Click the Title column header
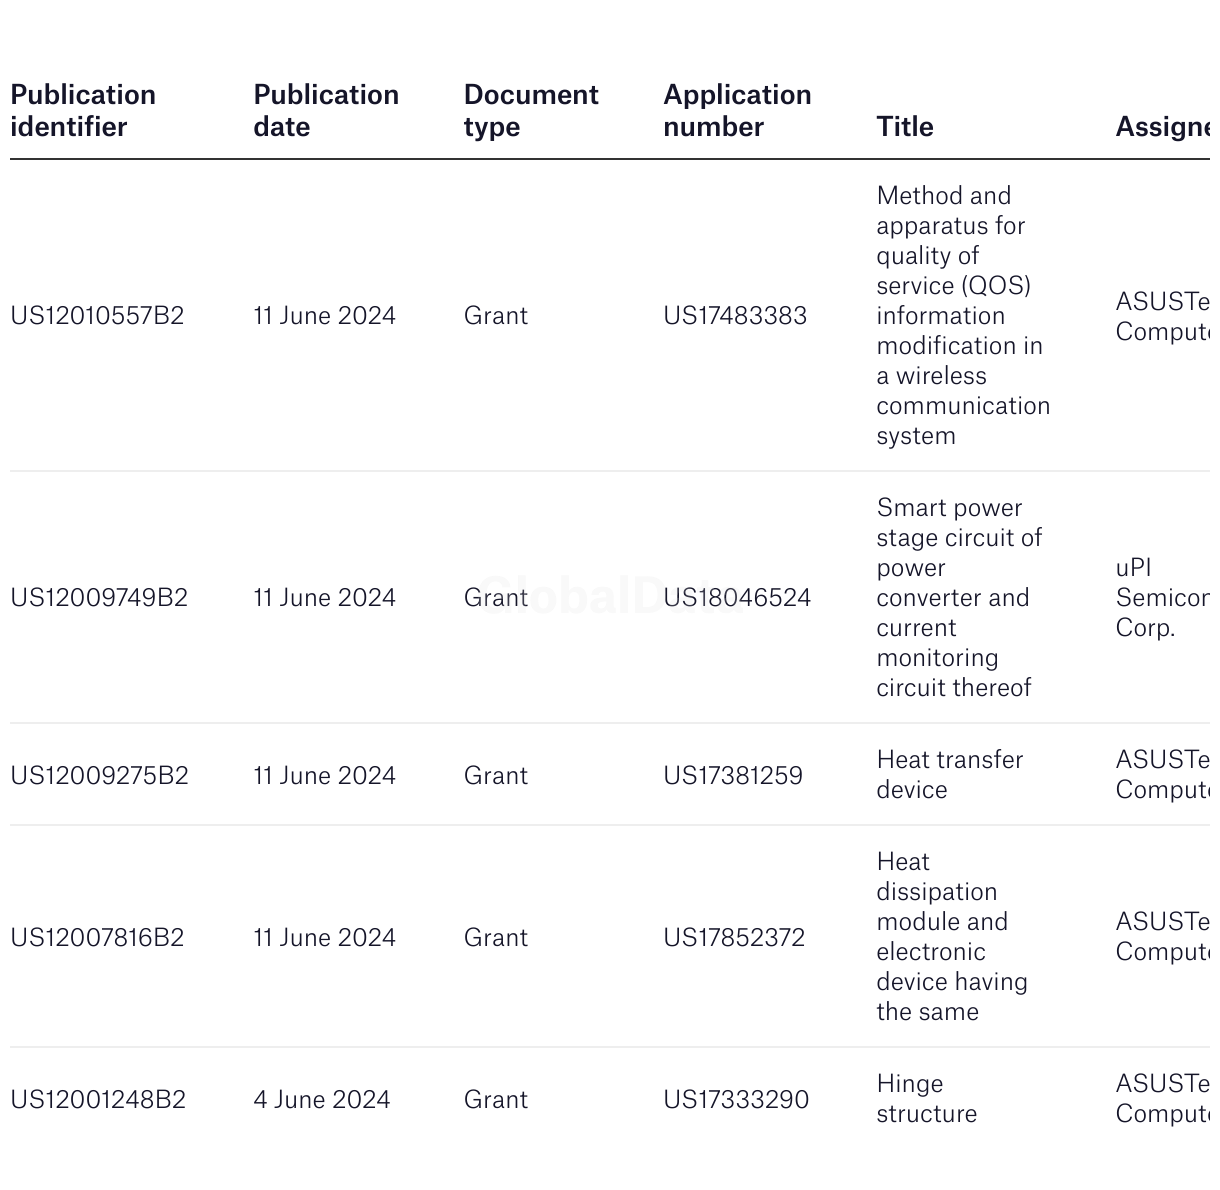 click(905, 126)
